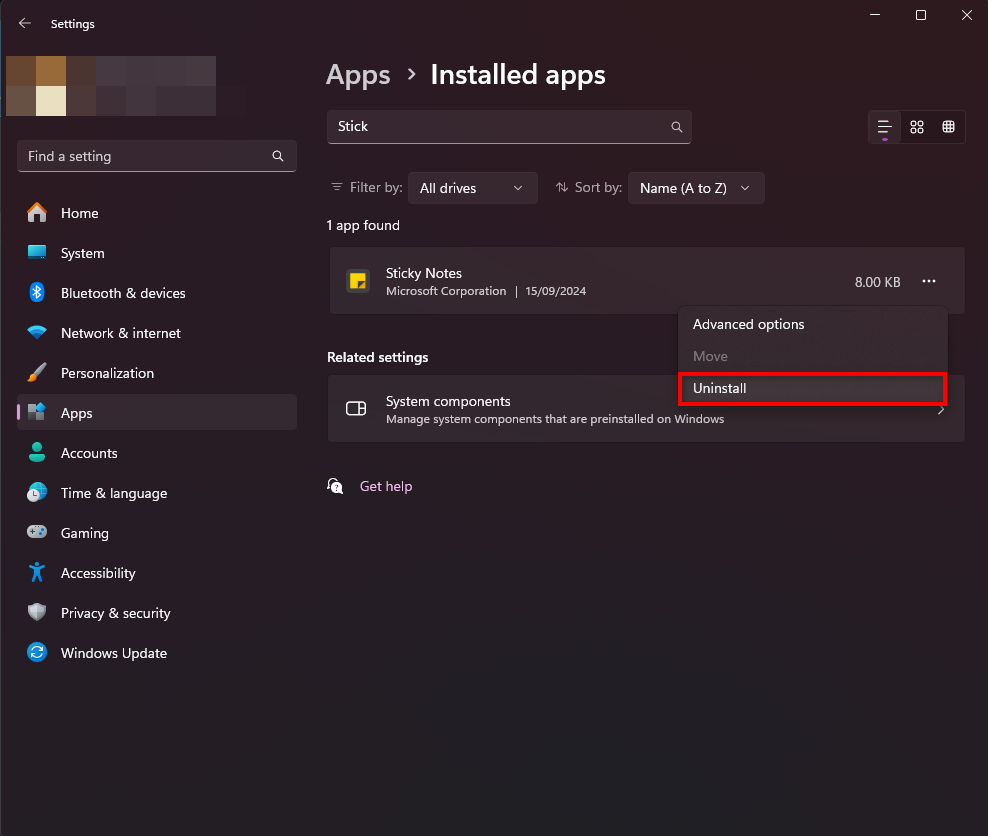The image size is (988, 836).
Task: Open the Sticky Notes app icon
Action: click(x=357, y=281)
